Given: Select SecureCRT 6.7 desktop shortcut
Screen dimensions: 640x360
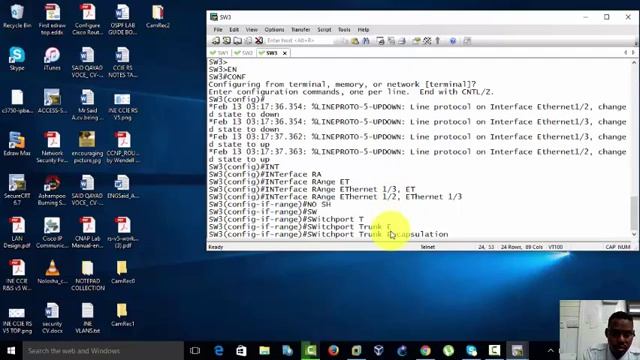Looking at the screenshot, I should [17, 190].
